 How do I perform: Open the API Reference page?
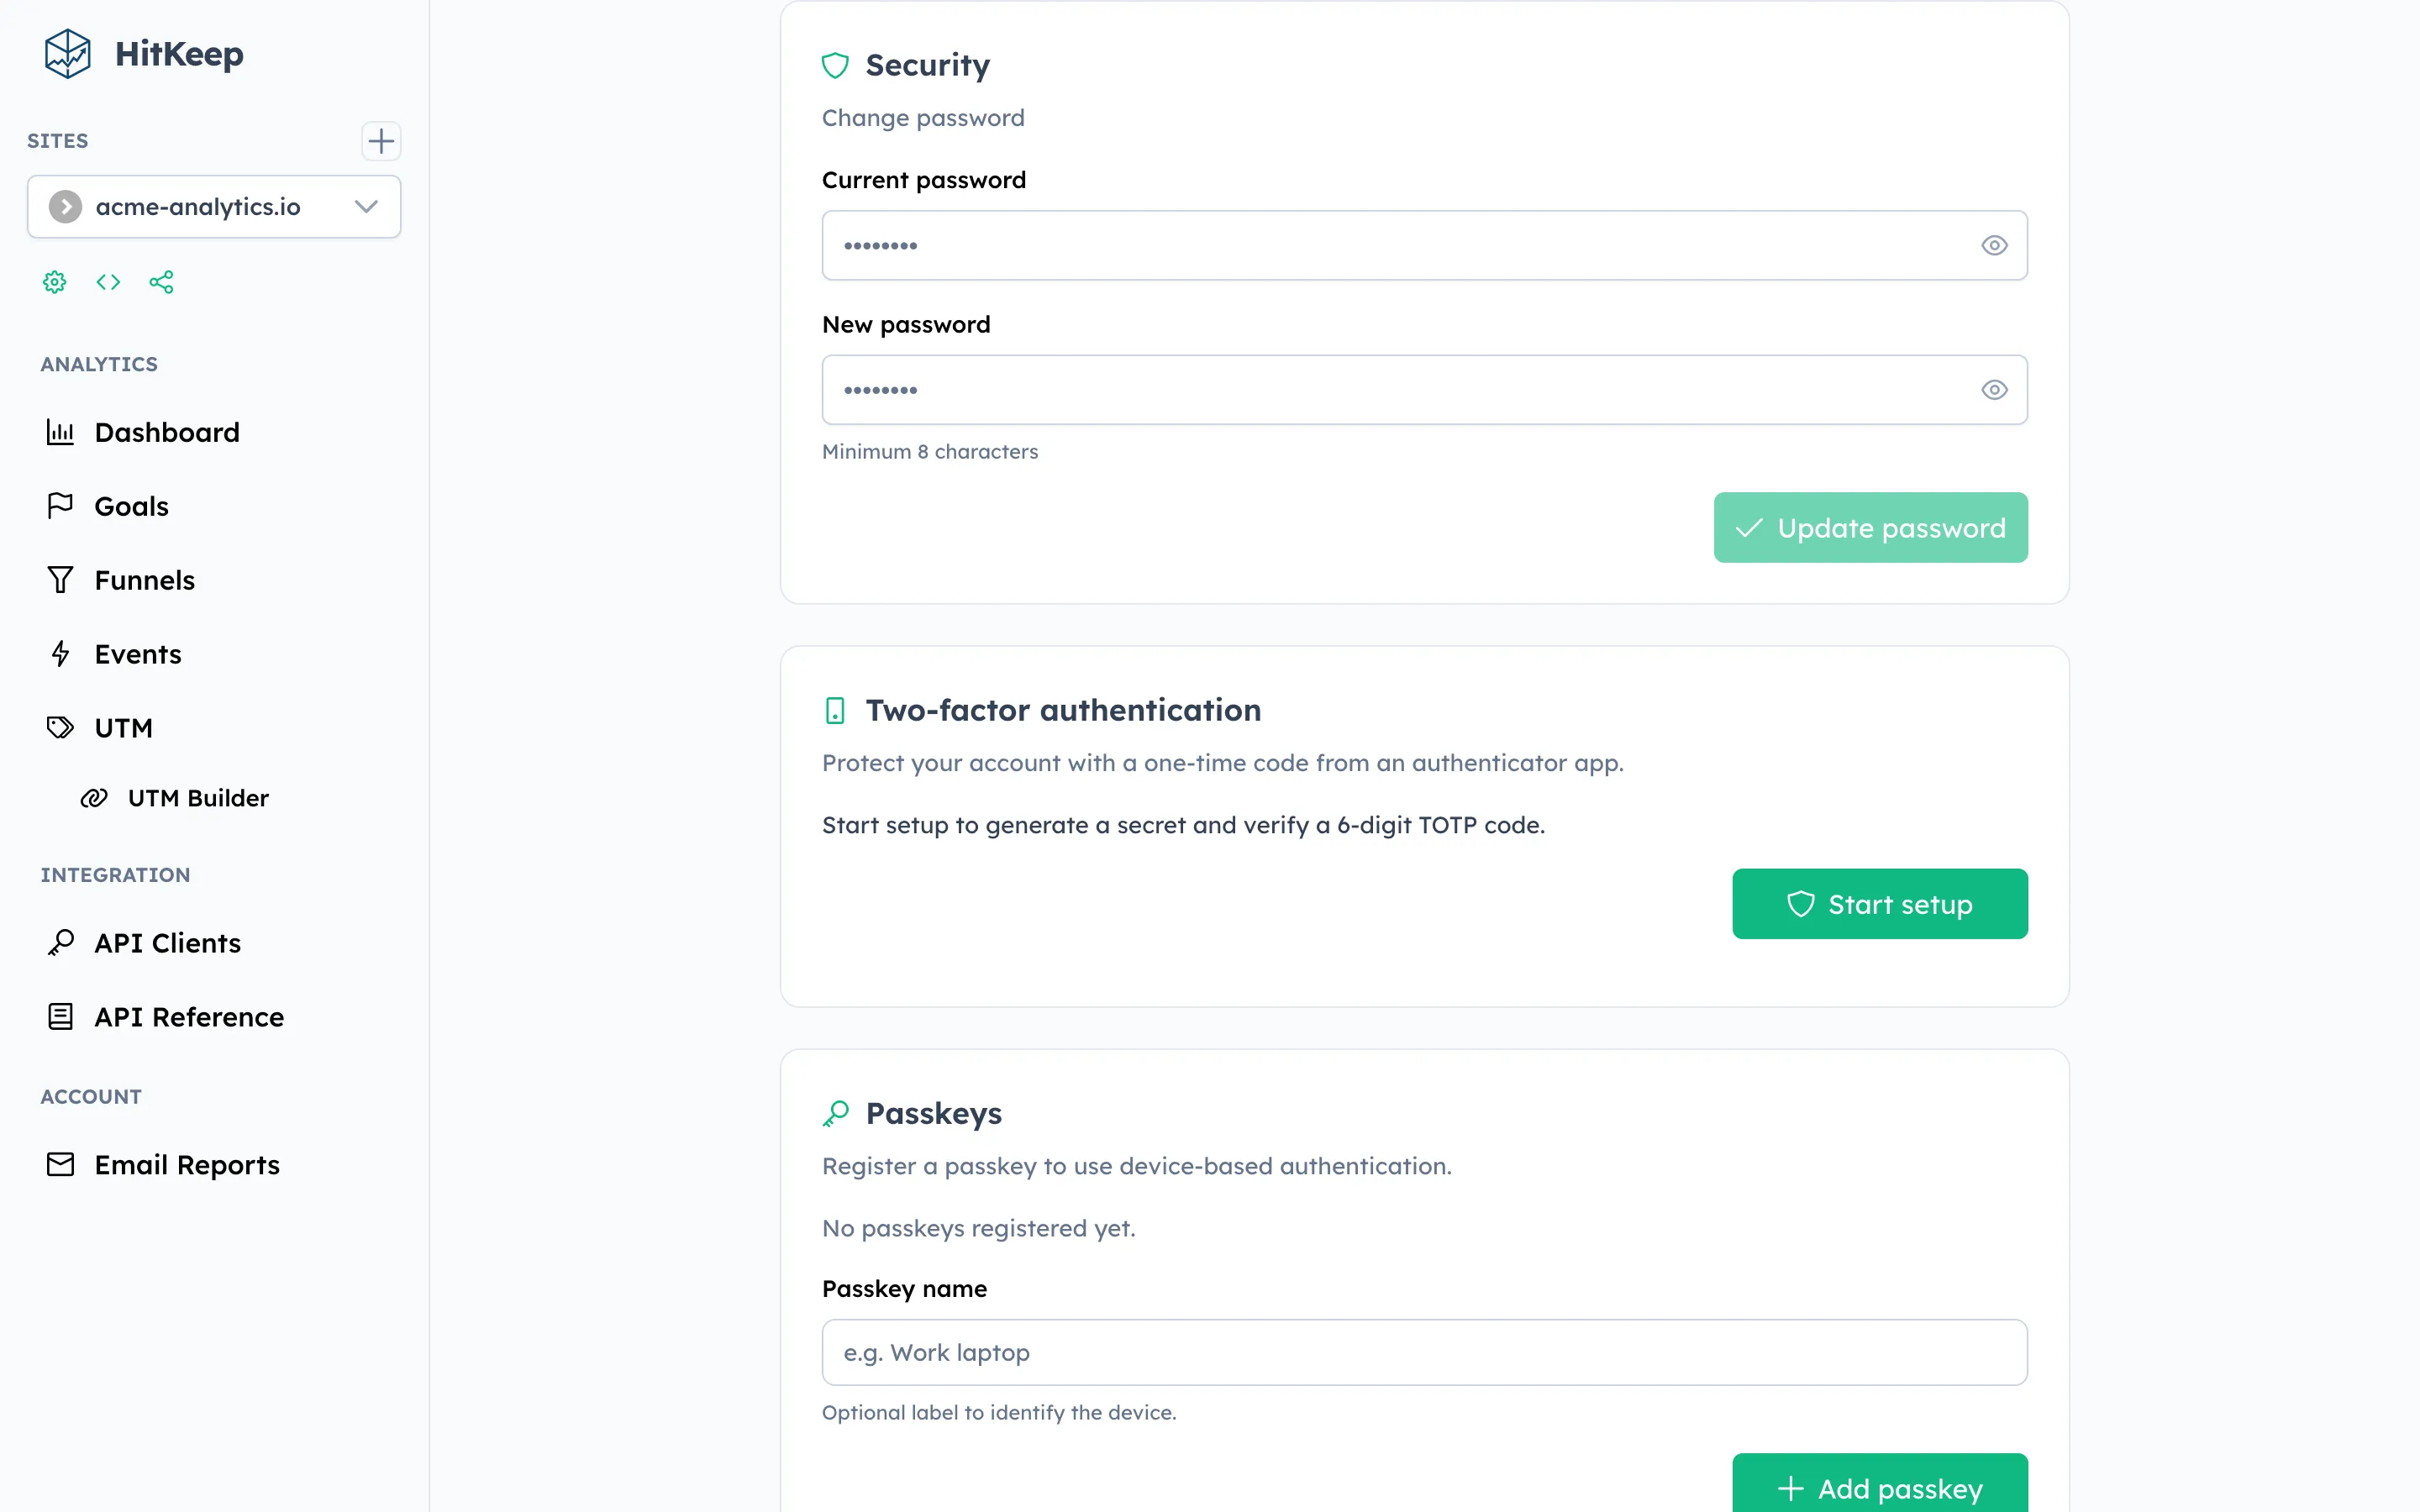(x=188, y=1016)
